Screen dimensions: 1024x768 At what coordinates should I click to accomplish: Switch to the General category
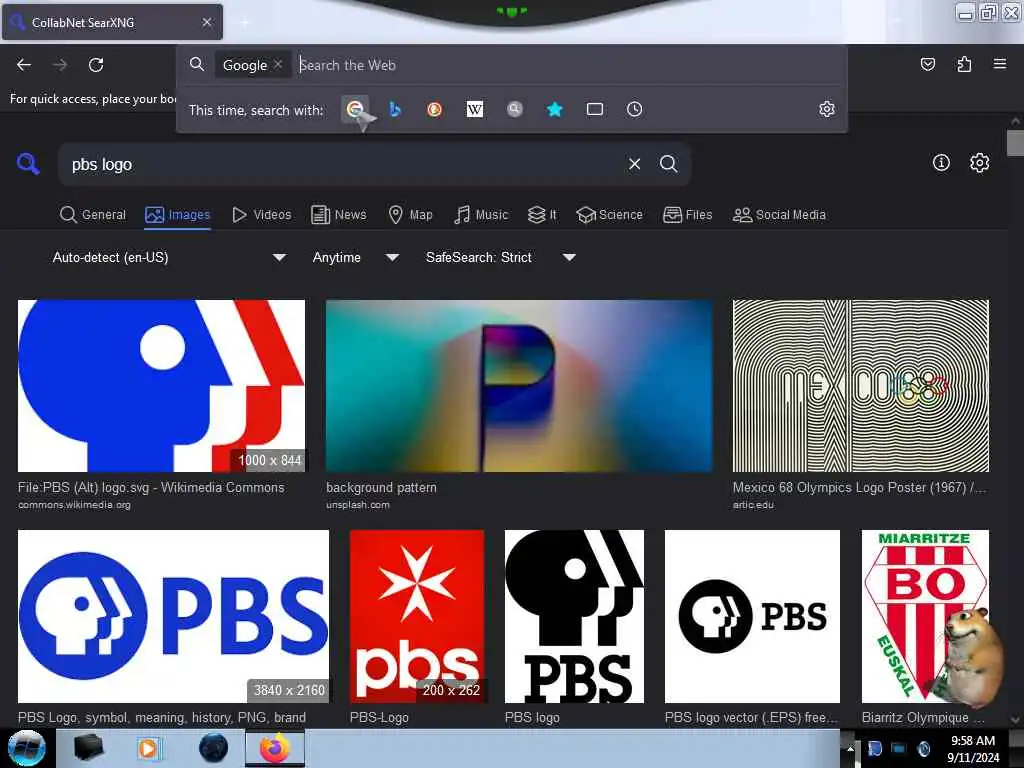tap(92, 214)
